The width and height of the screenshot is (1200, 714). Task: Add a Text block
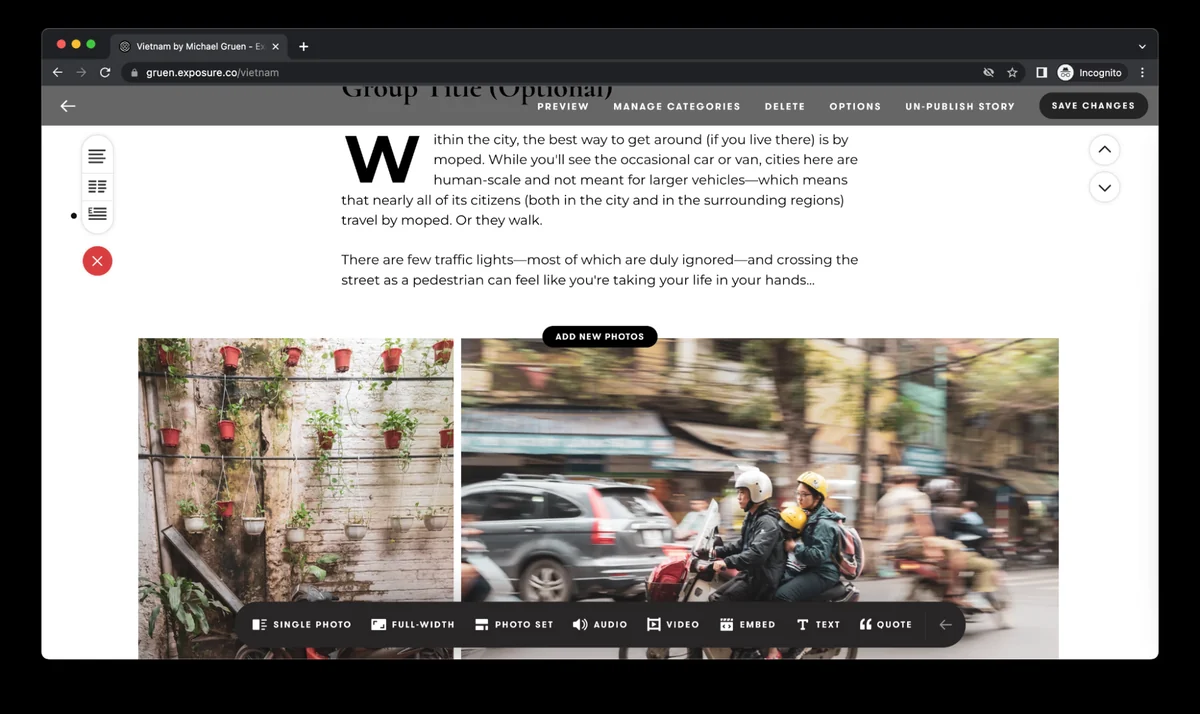pos(818,624)
